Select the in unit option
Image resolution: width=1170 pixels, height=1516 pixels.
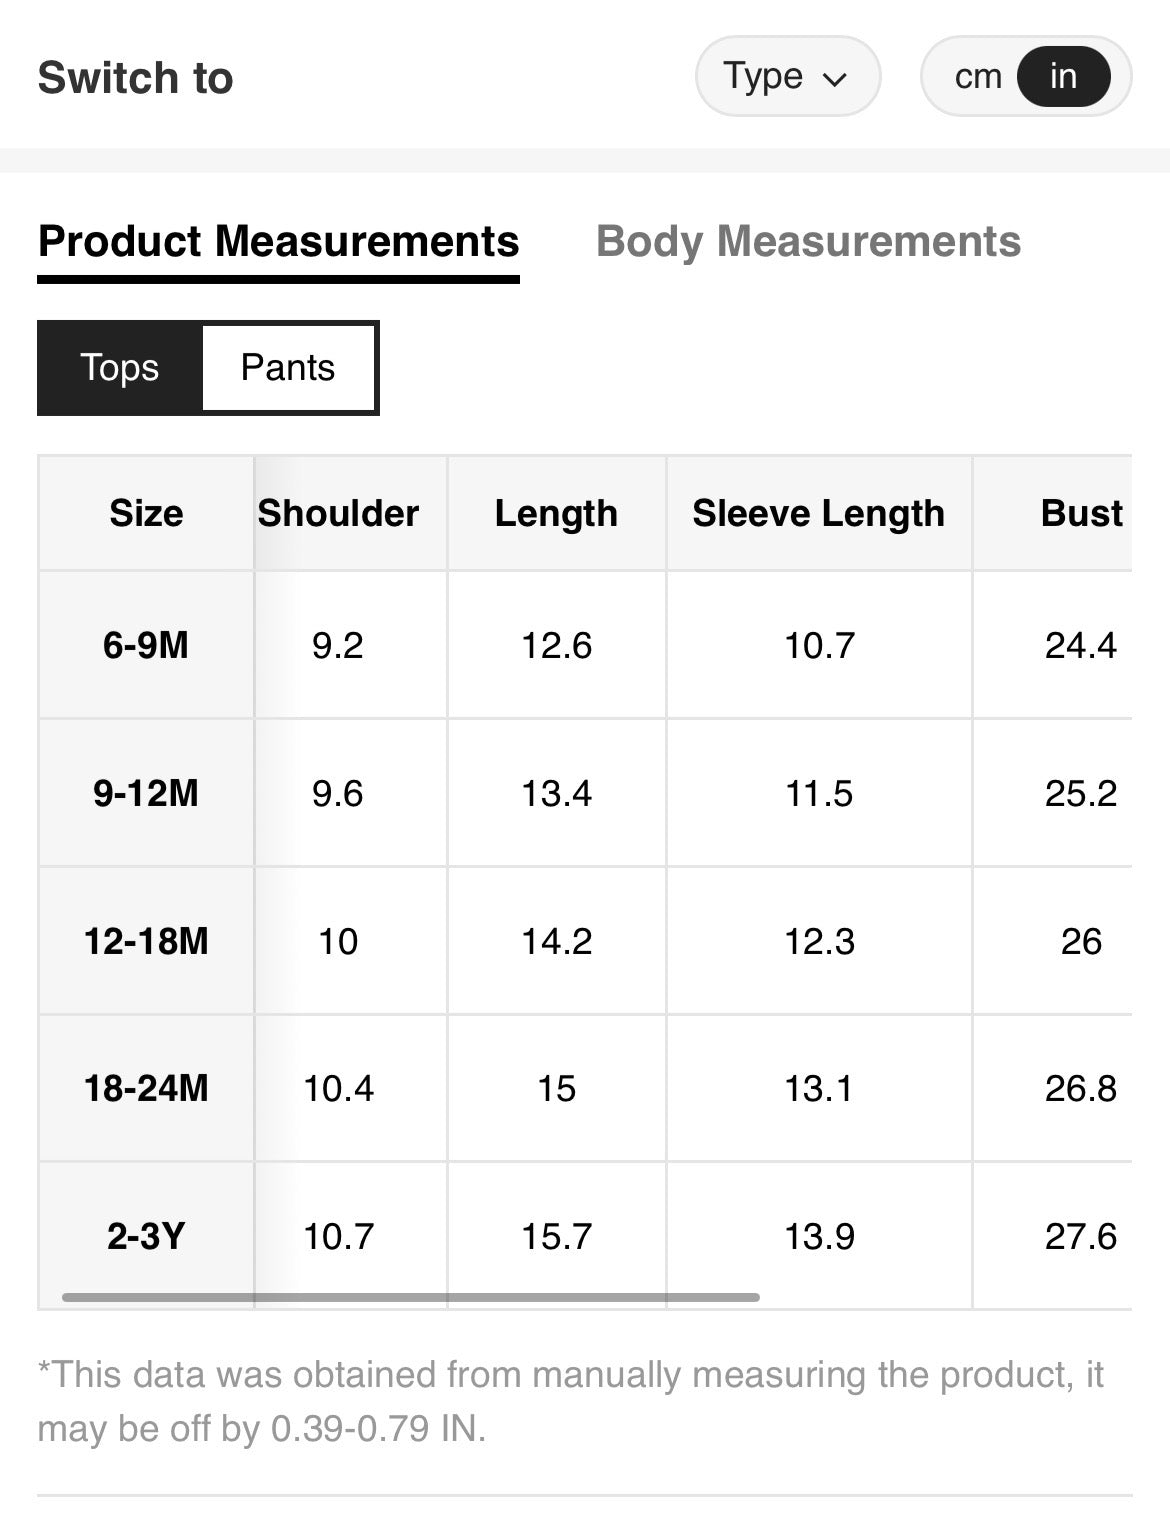[x=1063, y=76]
